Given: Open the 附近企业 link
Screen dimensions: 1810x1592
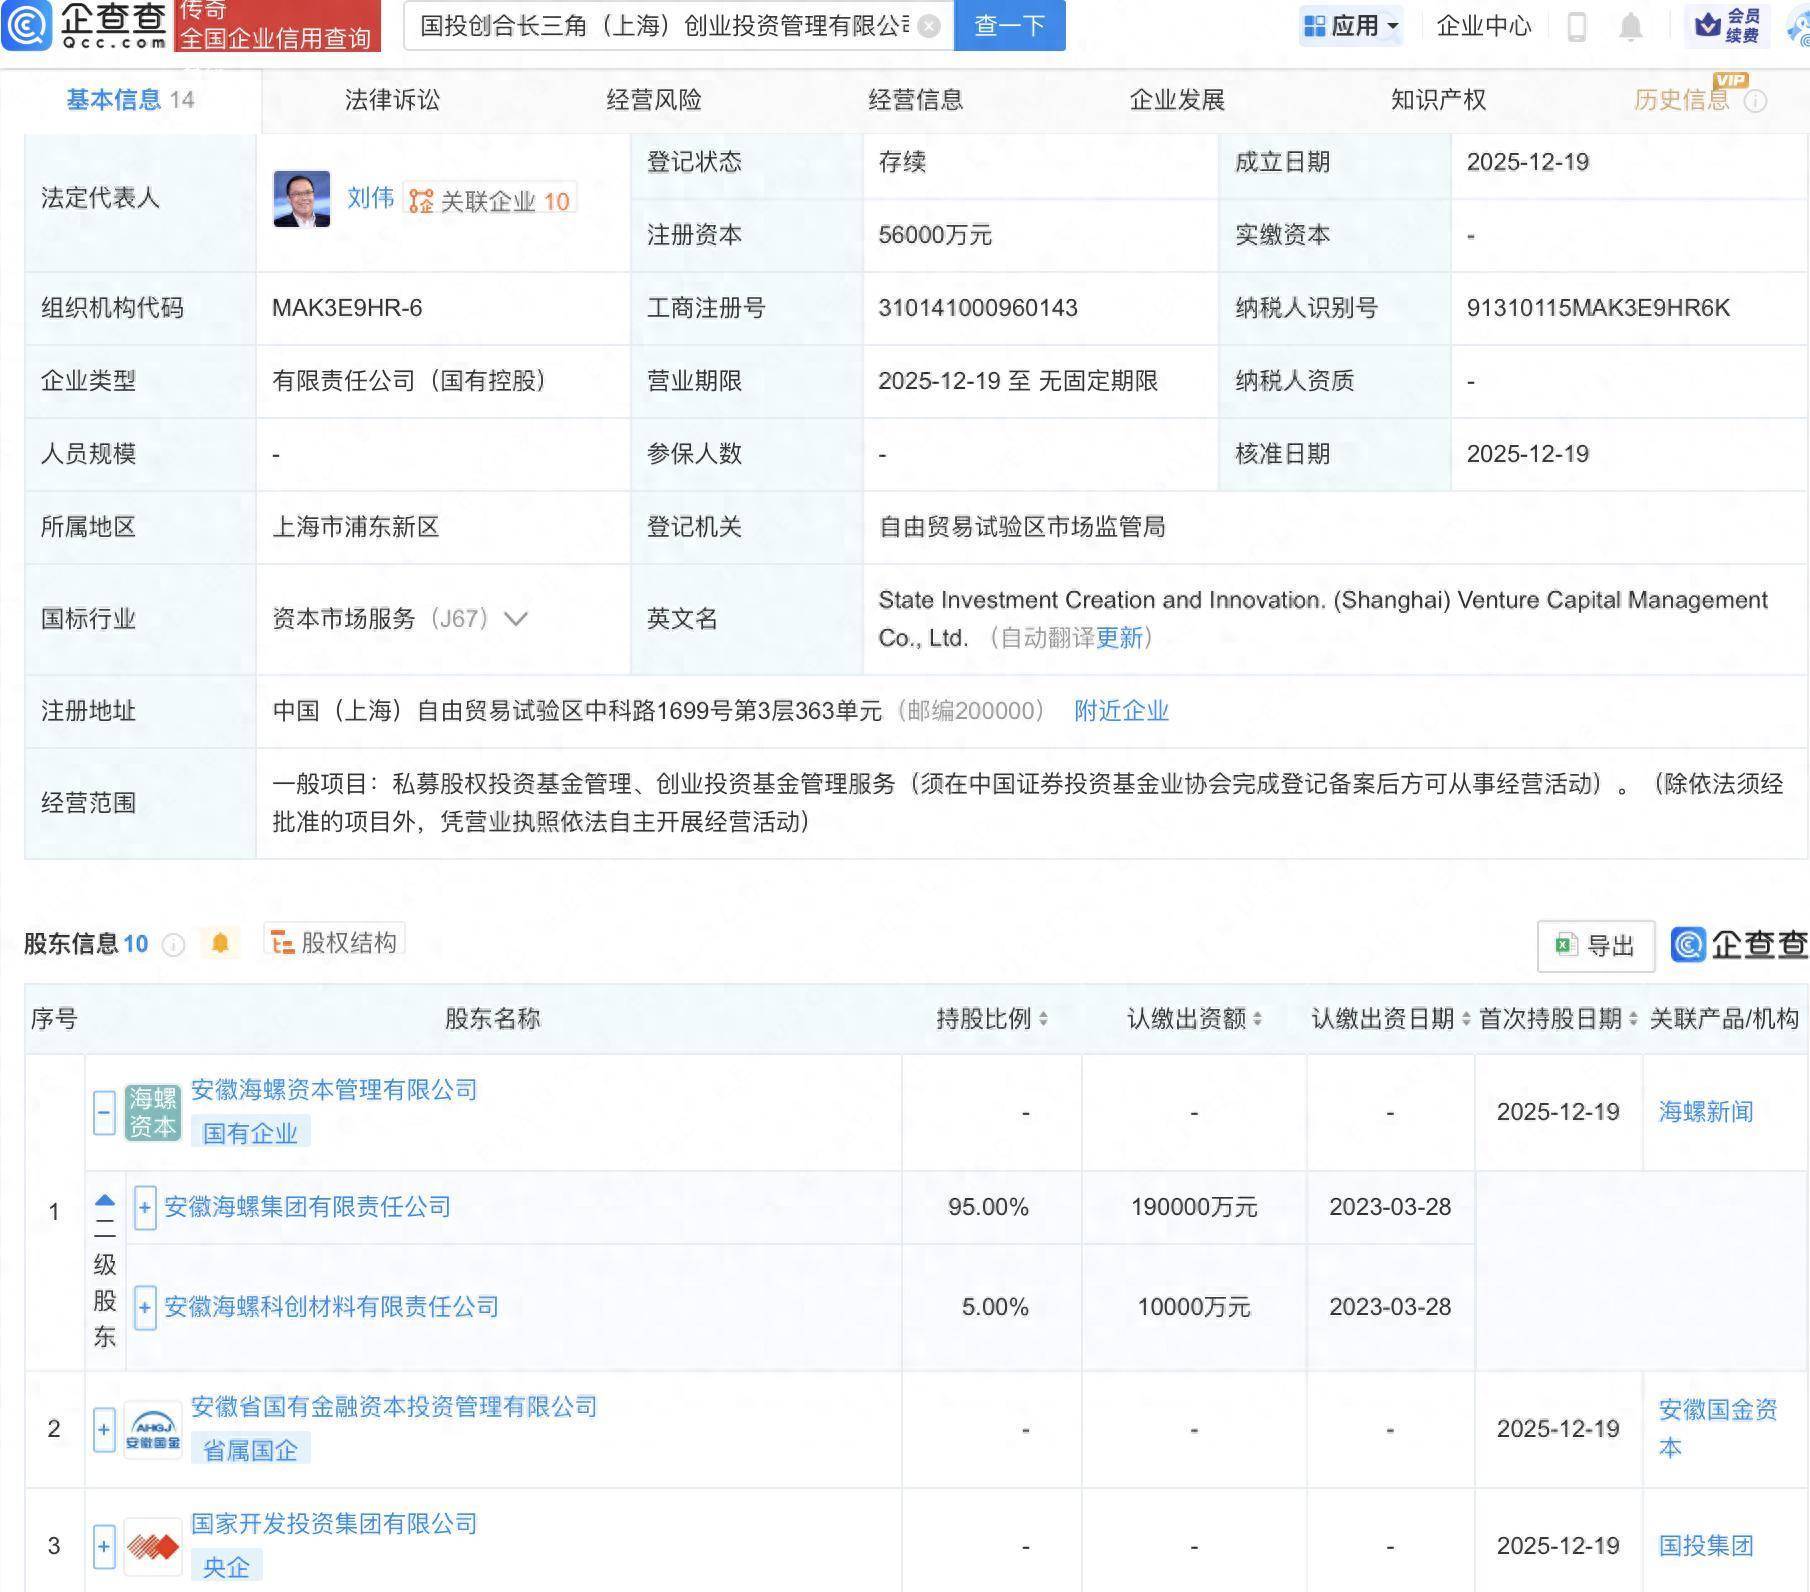Looking at the screenshot, I should [x=1121, y=711].
